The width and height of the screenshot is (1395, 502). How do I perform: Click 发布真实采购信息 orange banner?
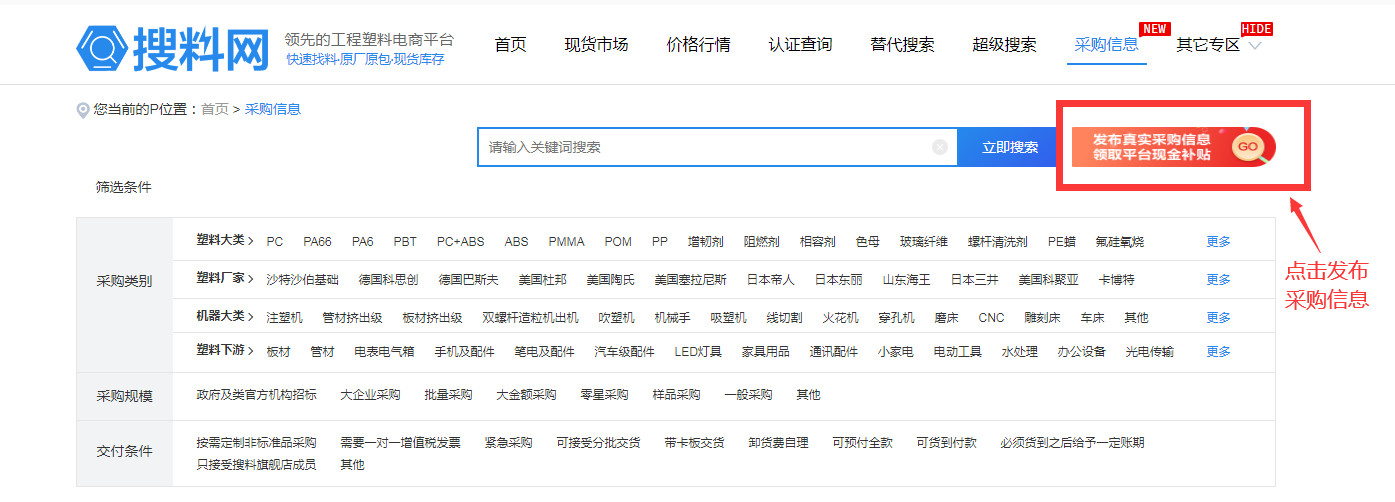pos(1173,147)
